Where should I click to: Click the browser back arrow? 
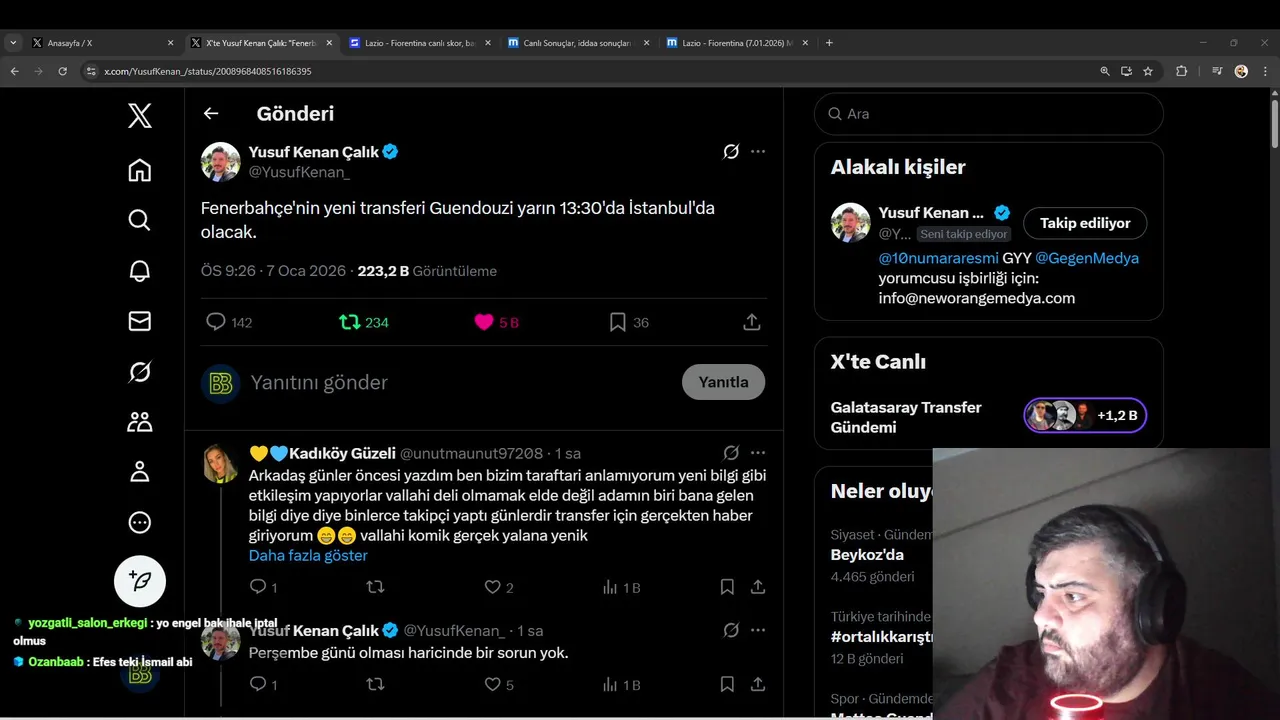click(14, 71)
